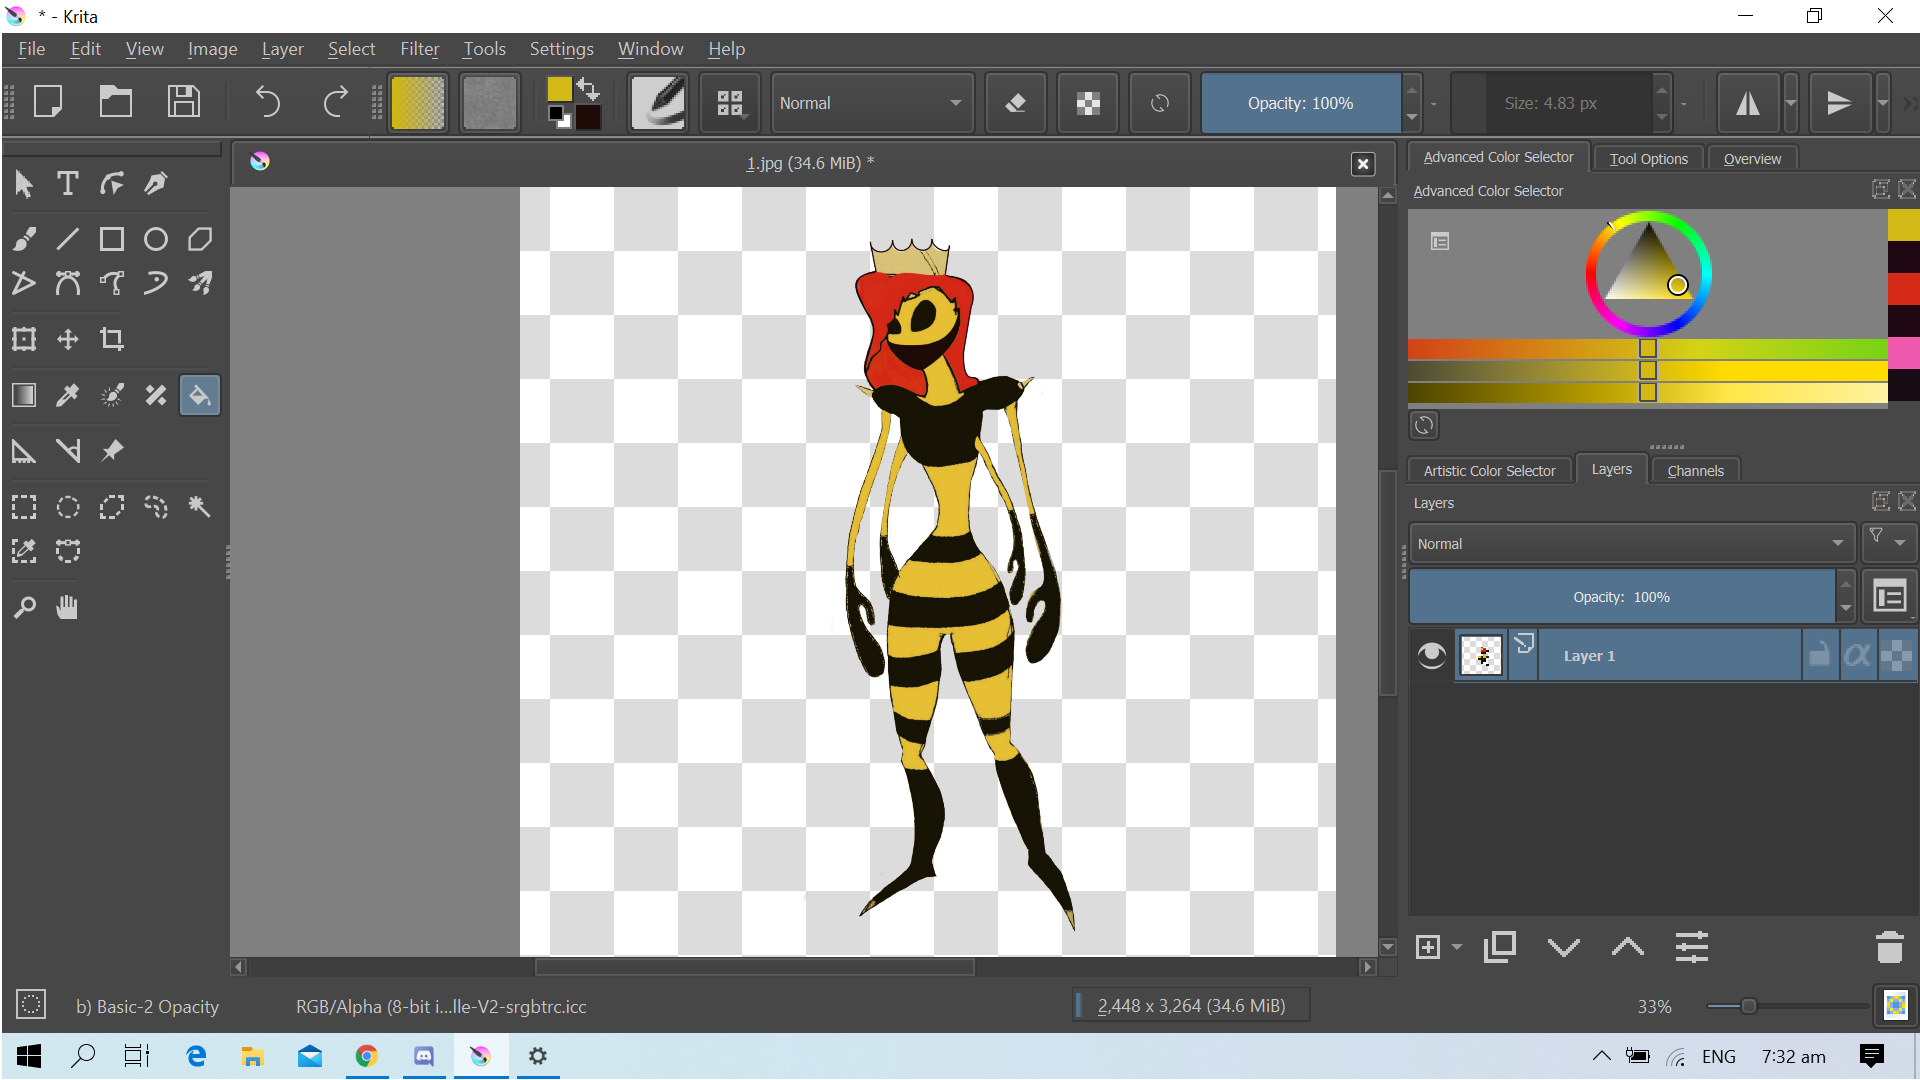The width and height of the screenshot is (1920, 1080).
Task: Select the Ellipse tool
Action: tap(156, 239)
